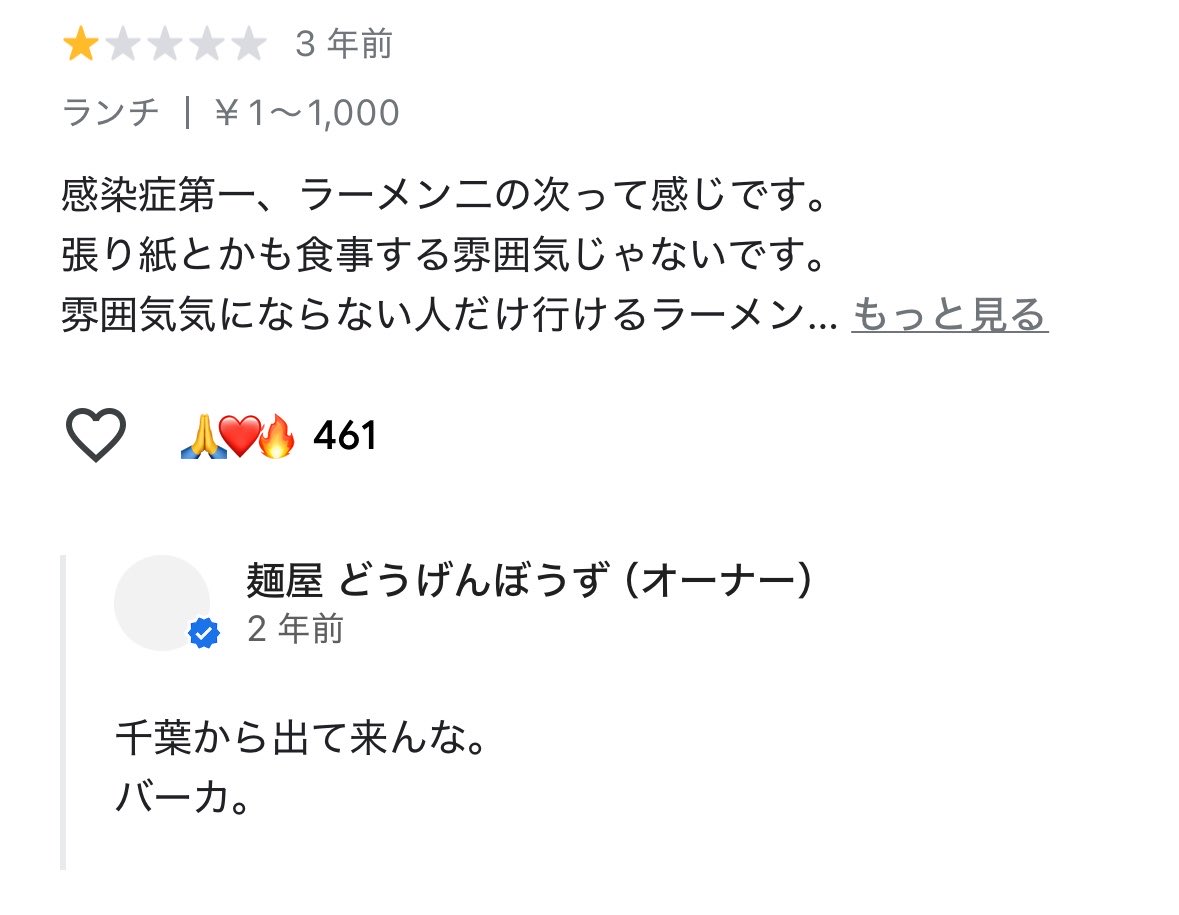
Task: Click the ￥1～1,000 price range label
Action: 306,113
